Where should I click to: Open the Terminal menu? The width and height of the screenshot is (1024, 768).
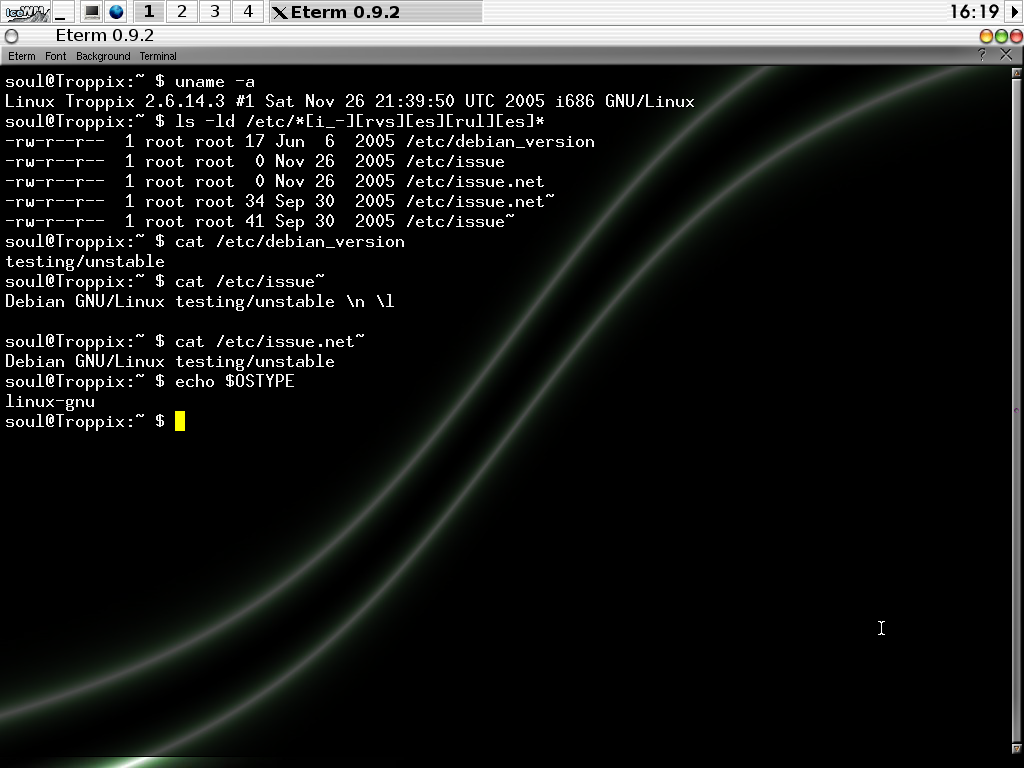158,56
